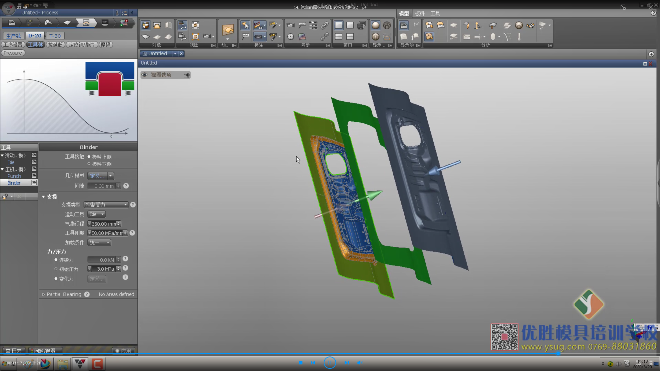The width and height of the screenshot is (660, 371).
Task: Select the radio button beside the 3.0 MPa field
Action: [56, 269]
